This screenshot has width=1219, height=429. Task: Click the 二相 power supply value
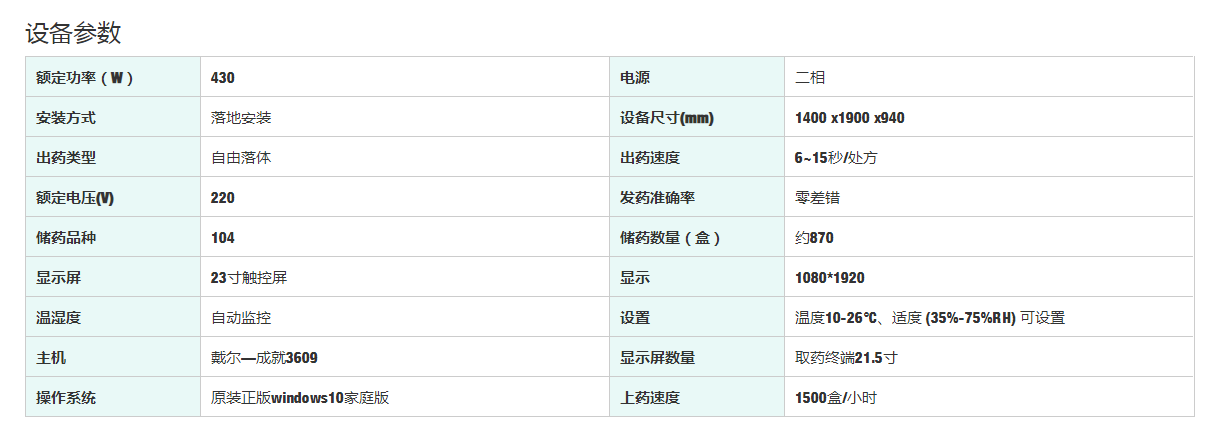[810, 78]
